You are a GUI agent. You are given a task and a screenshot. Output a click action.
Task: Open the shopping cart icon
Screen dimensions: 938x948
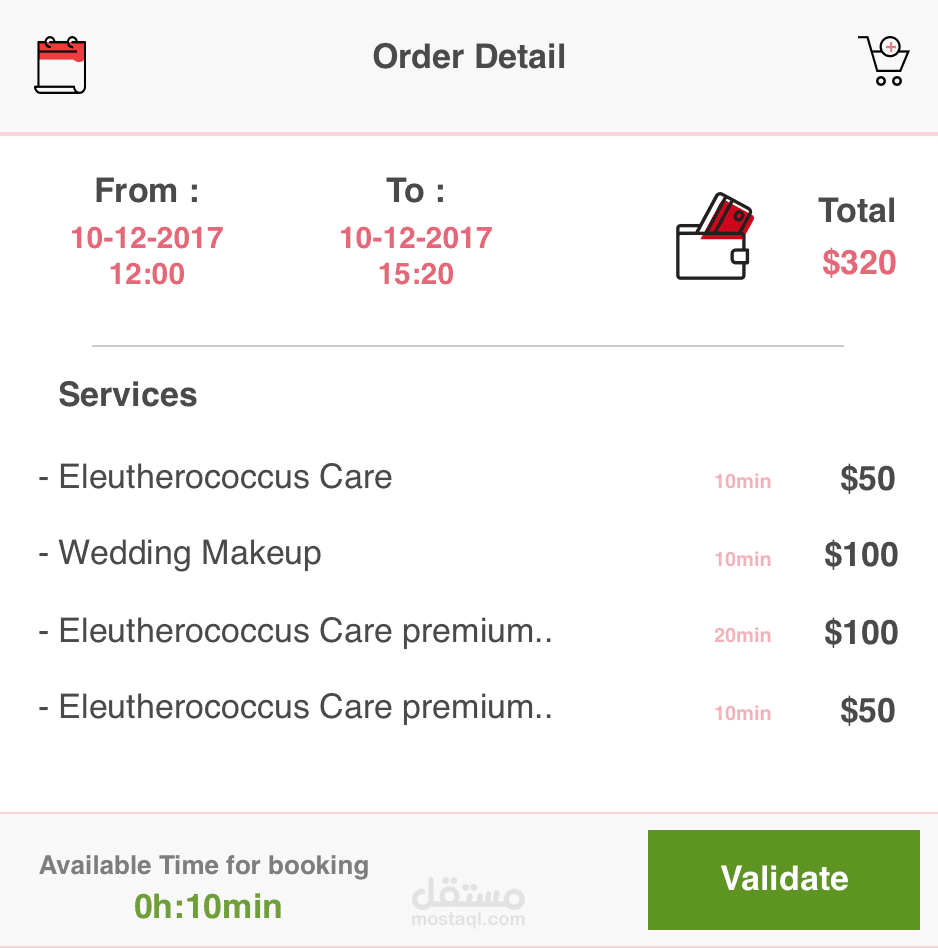(x=883, y=61)
